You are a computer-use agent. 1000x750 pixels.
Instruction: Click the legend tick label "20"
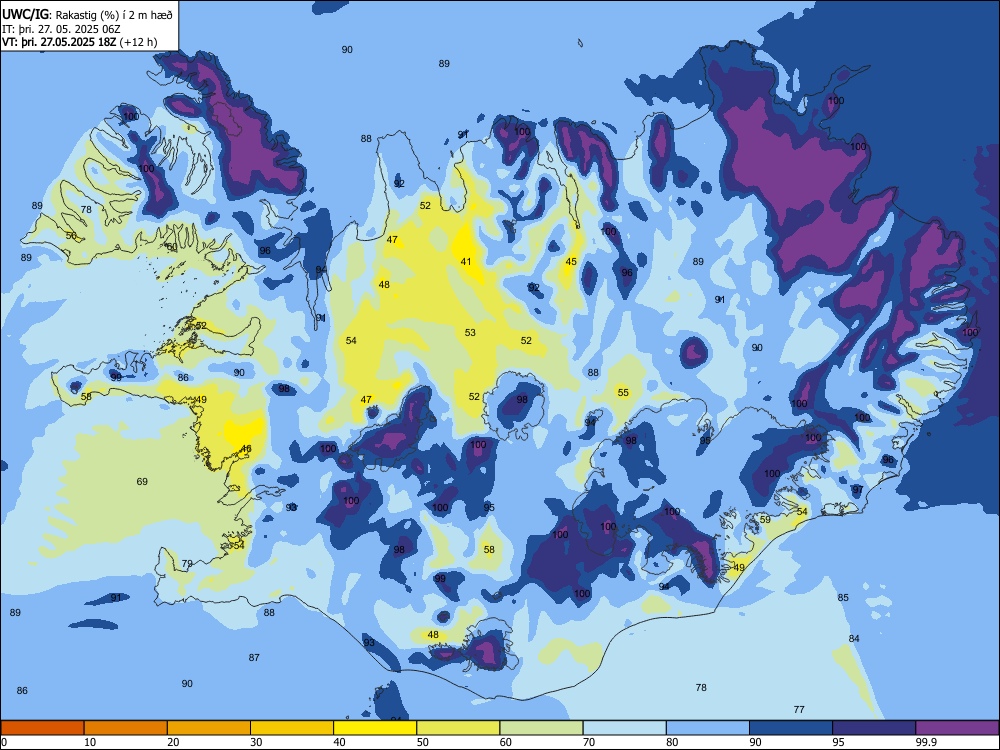click(173, 742)
